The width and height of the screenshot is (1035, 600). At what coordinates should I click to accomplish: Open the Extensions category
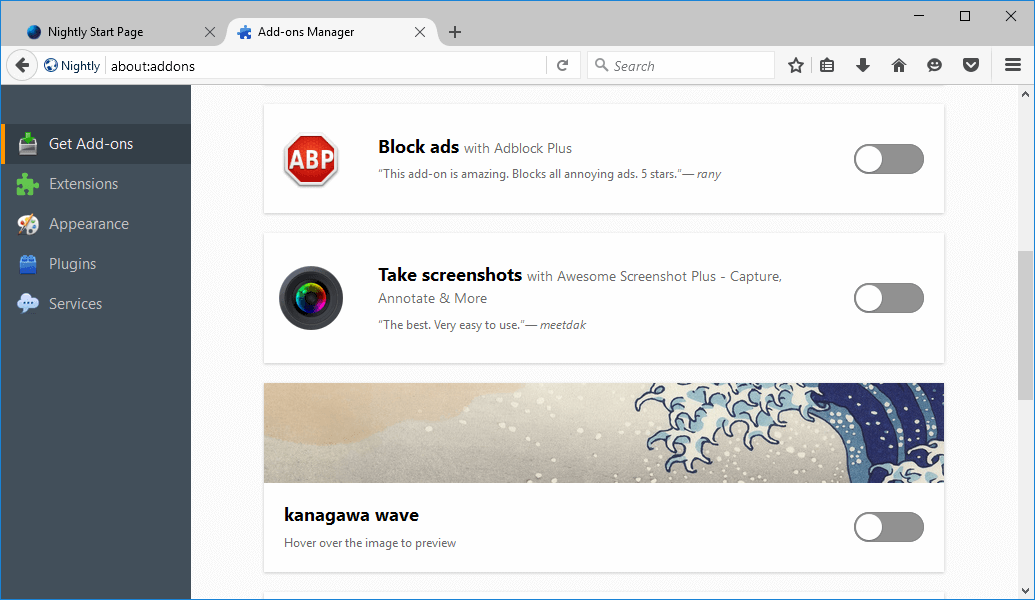tap(96, 184)
